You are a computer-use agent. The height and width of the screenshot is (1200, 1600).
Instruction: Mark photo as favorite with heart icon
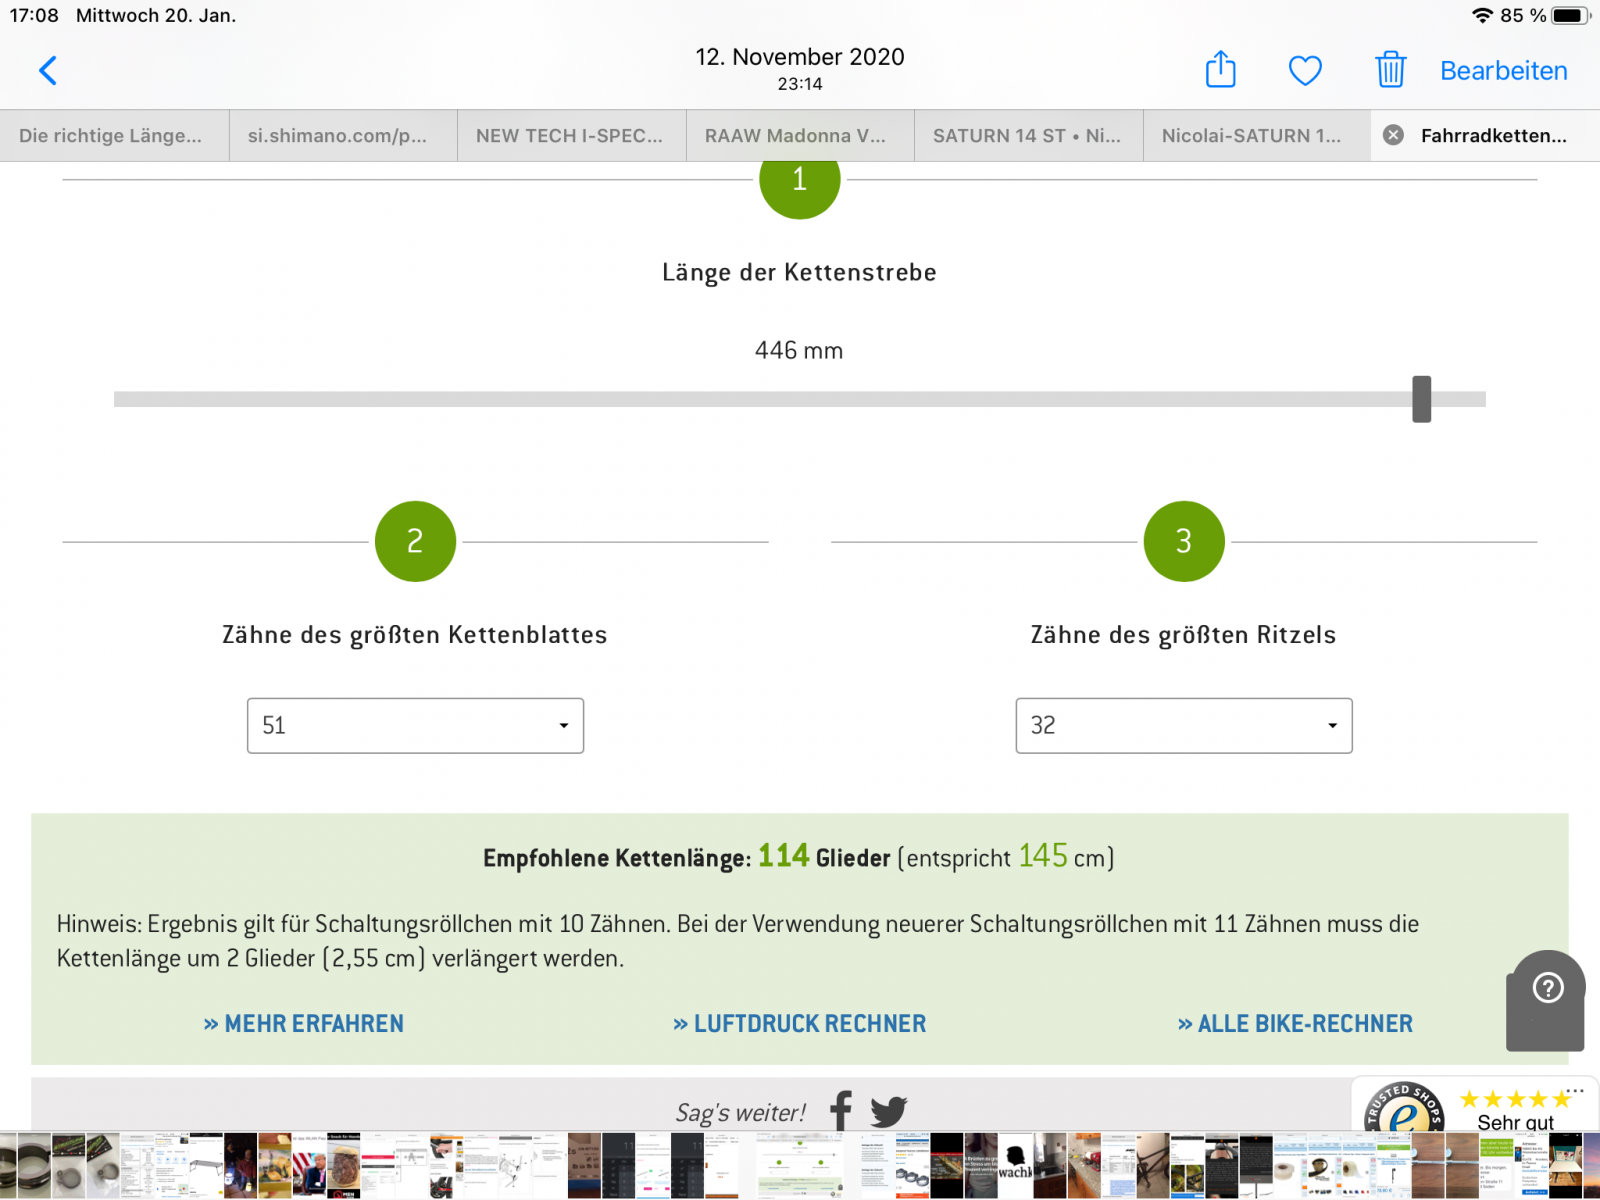pos(1305,71)
